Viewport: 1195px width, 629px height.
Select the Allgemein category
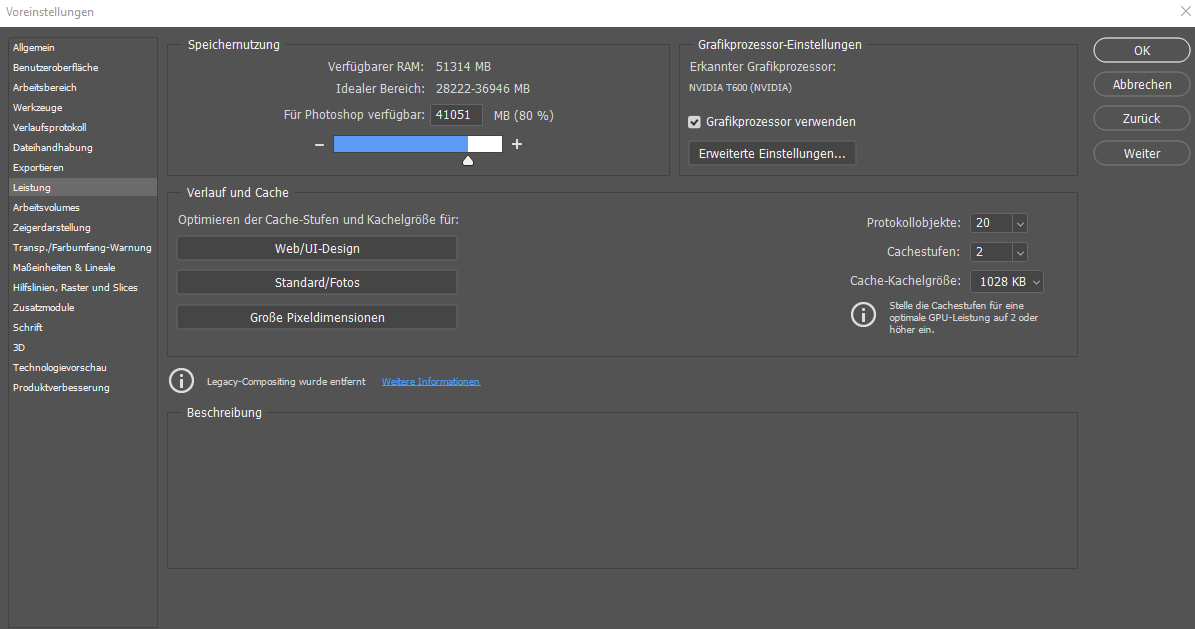pyautogui.click(x=82, y=47)
